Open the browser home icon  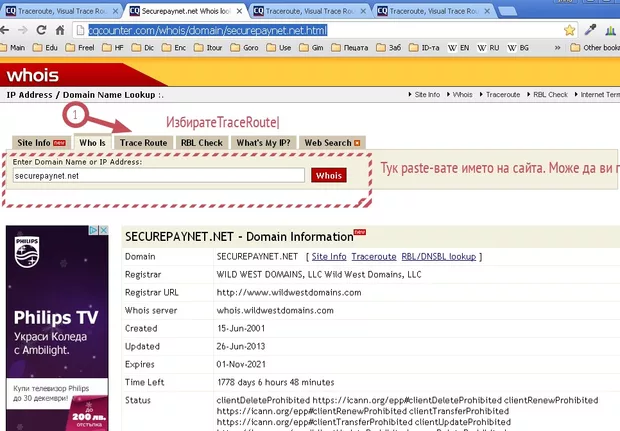tap(60, 30)
